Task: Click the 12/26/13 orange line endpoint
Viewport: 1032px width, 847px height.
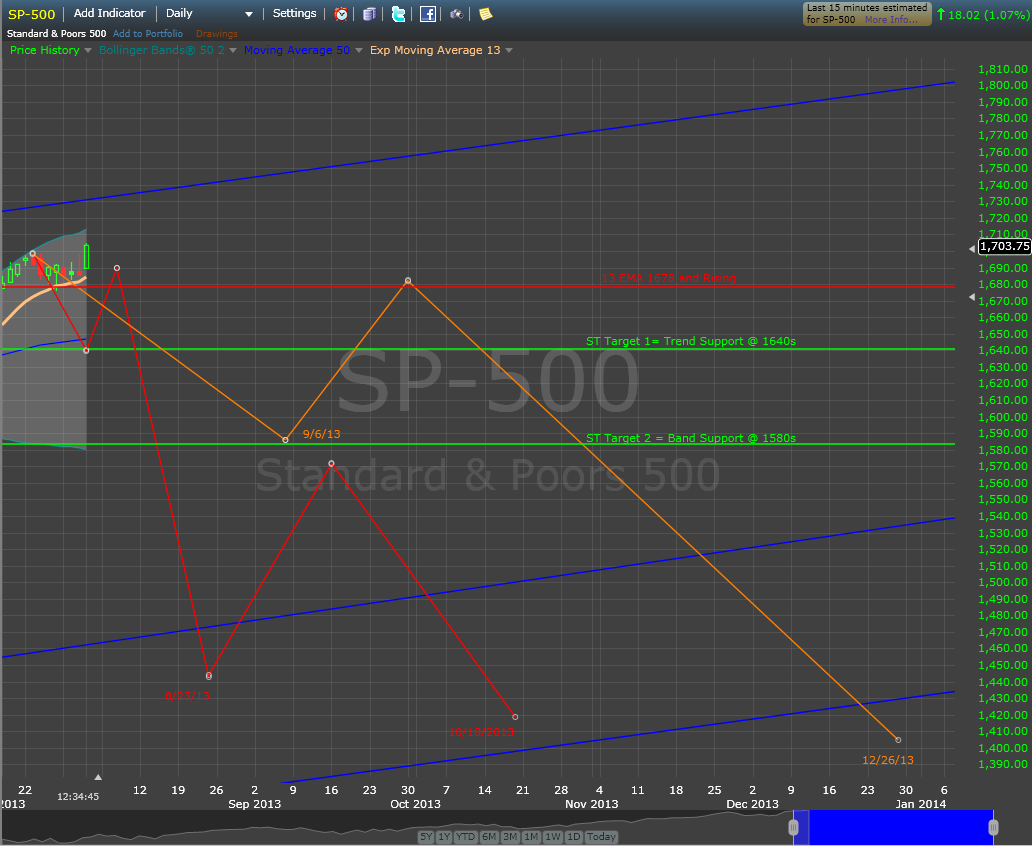Action: click(898, 740)
